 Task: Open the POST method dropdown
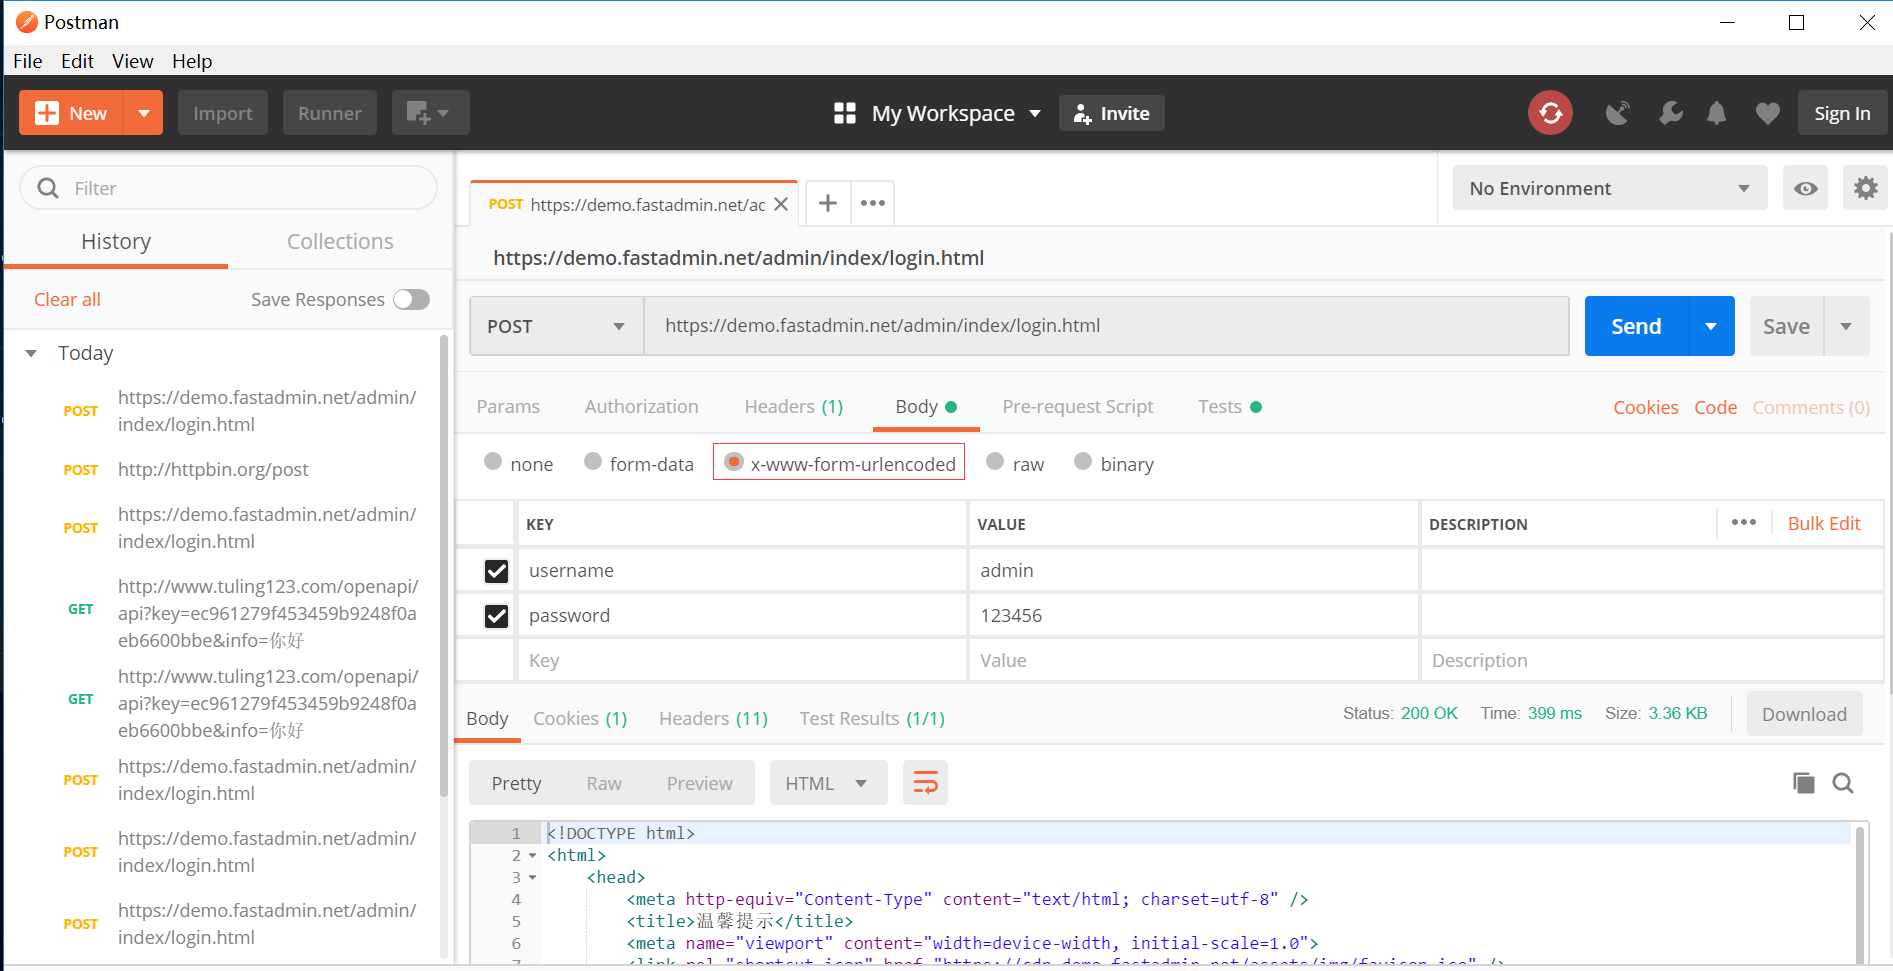coord(556,326)
